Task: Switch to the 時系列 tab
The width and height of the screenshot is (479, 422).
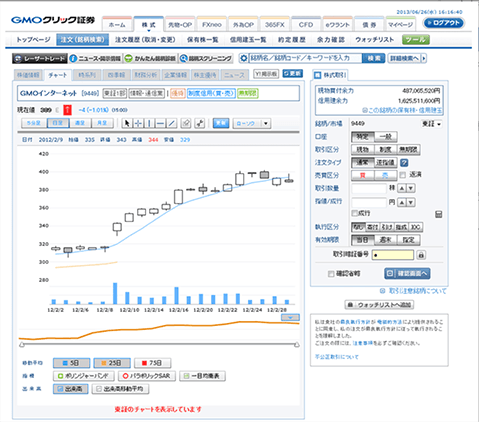Action: pyautogui.click(x=87, y=75)
